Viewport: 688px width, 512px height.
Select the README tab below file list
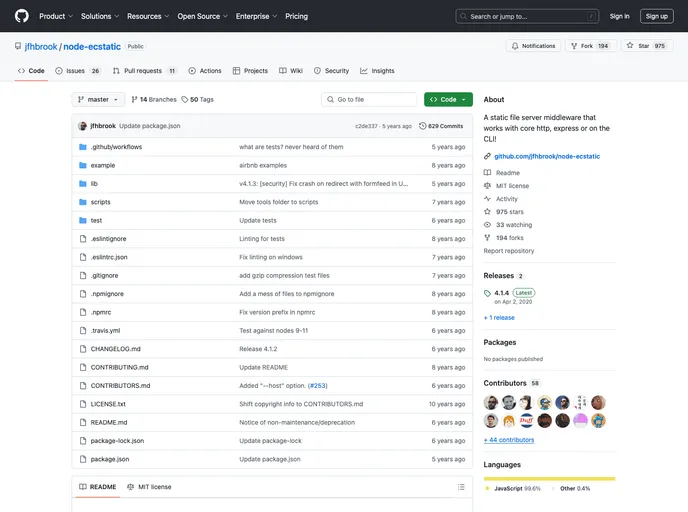[97, 487]
